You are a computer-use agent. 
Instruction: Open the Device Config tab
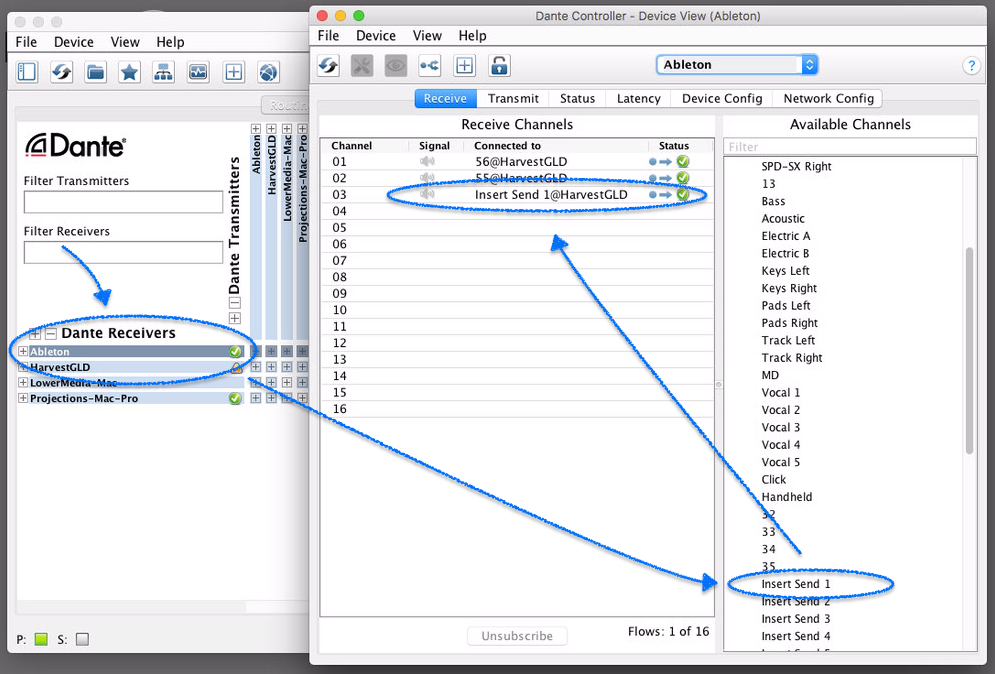pyautogui.click(x=722, y=98)
